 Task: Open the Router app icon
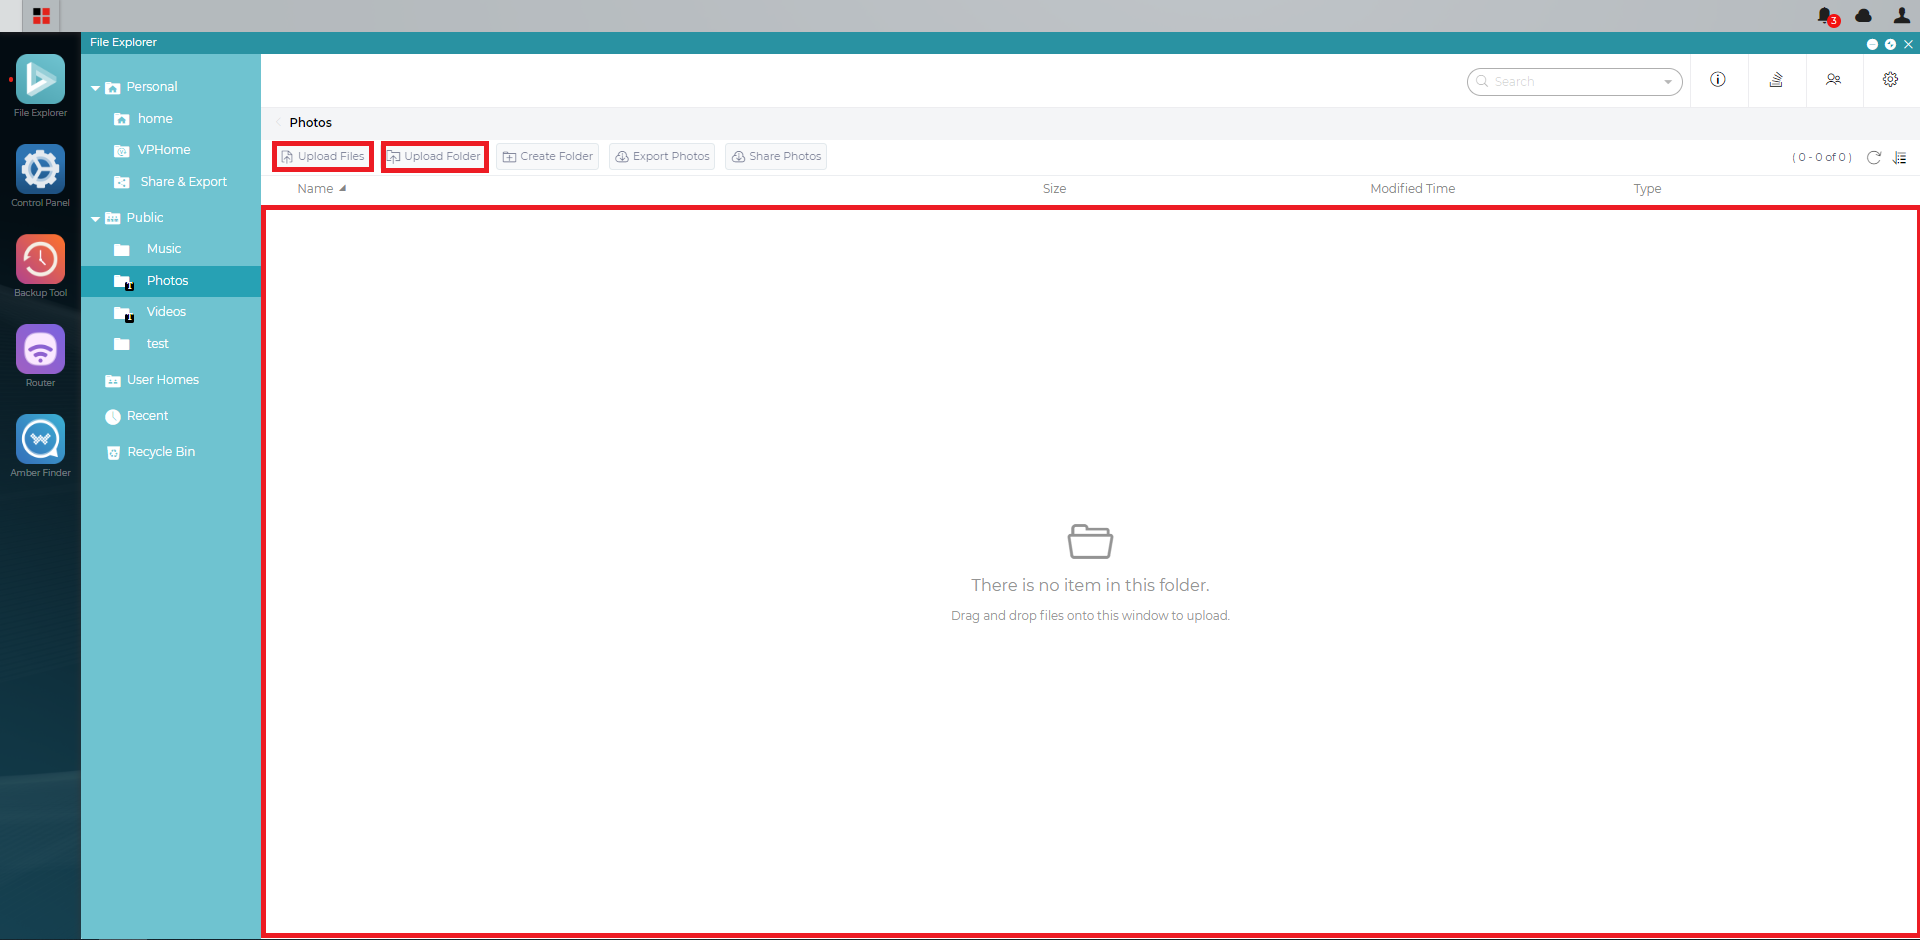pyautogui.click(x=40, y=349)
